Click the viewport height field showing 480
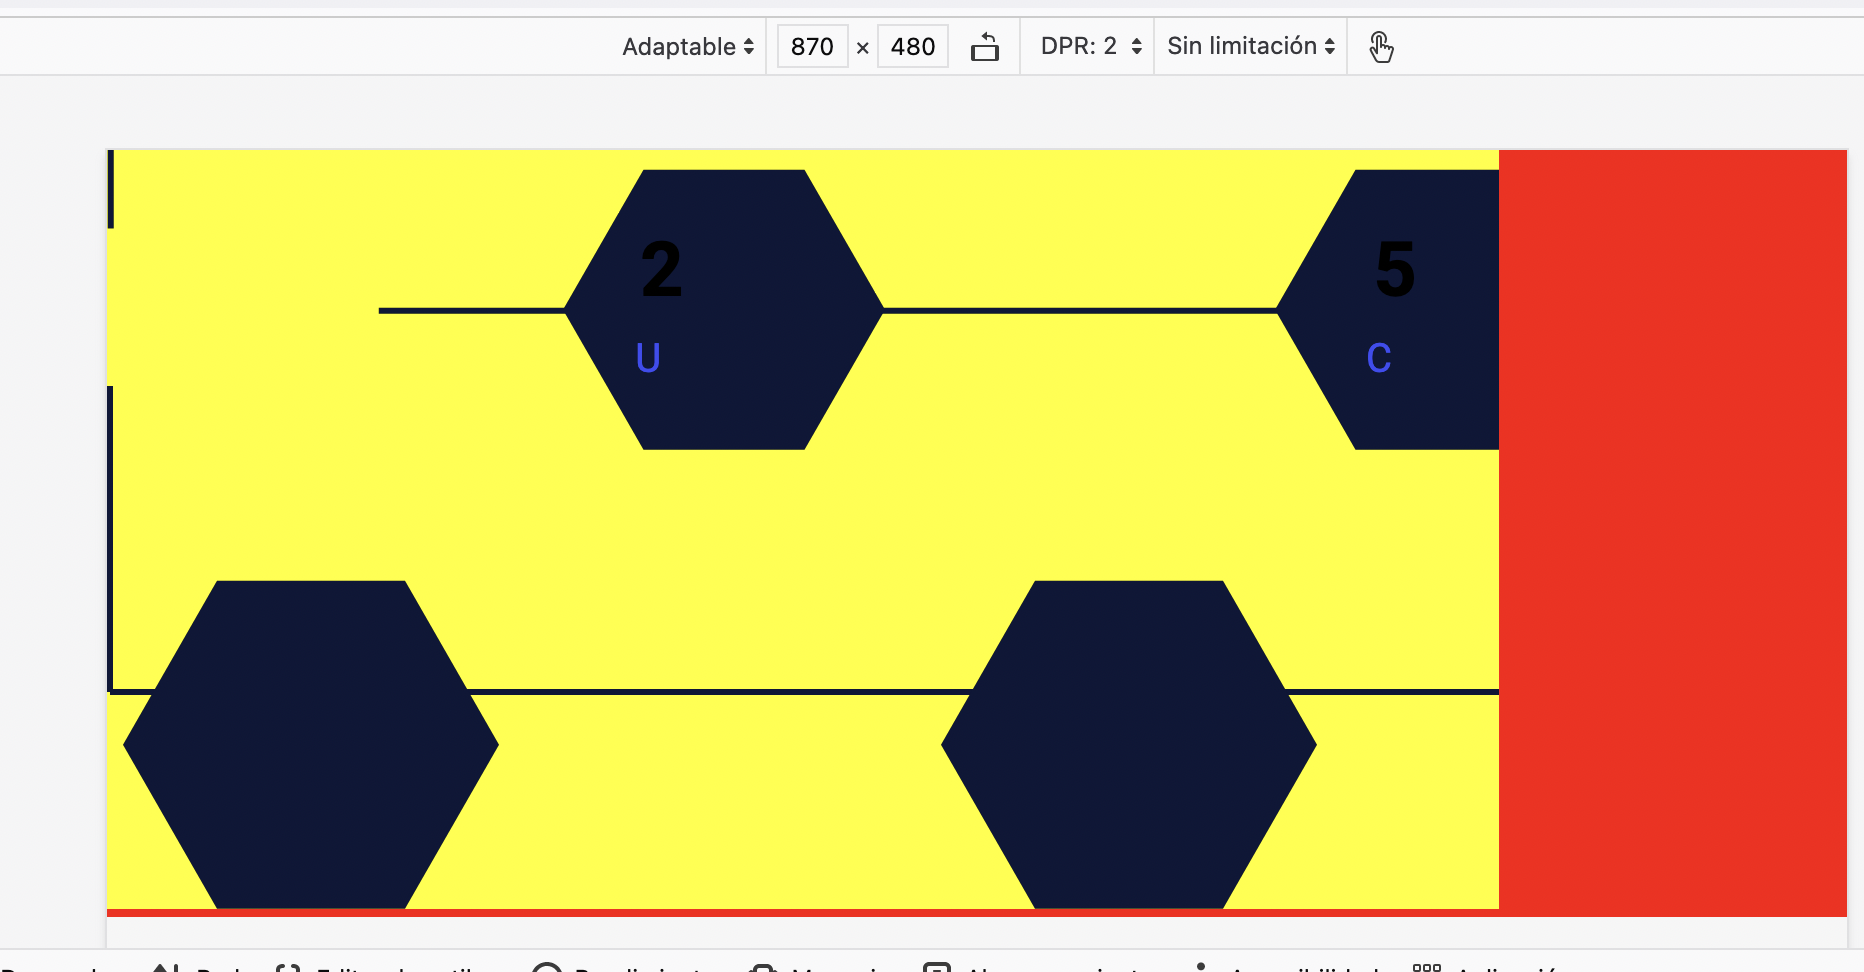Viewport: 1864px width, 972px height. click(x=913, y=46)
